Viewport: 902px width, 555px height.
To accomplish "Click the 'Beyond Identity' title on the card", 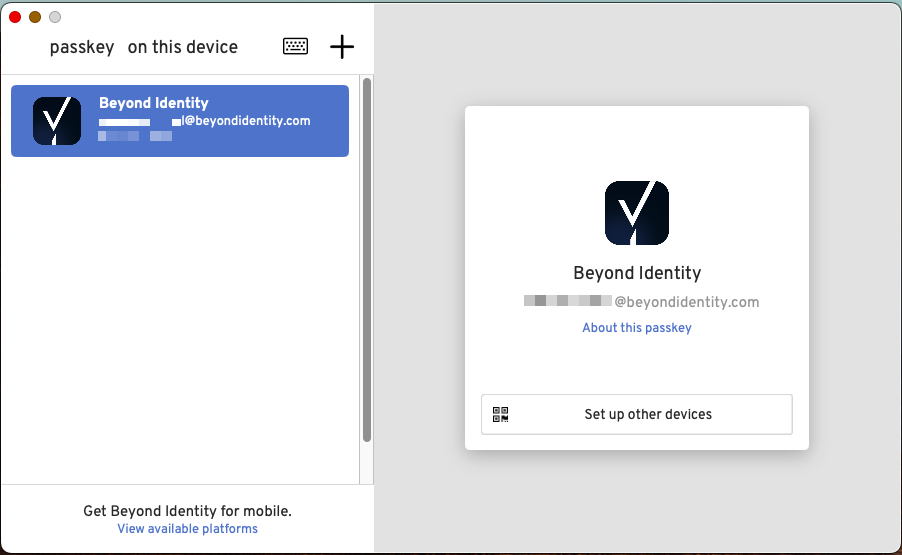I will coord(637,273).
